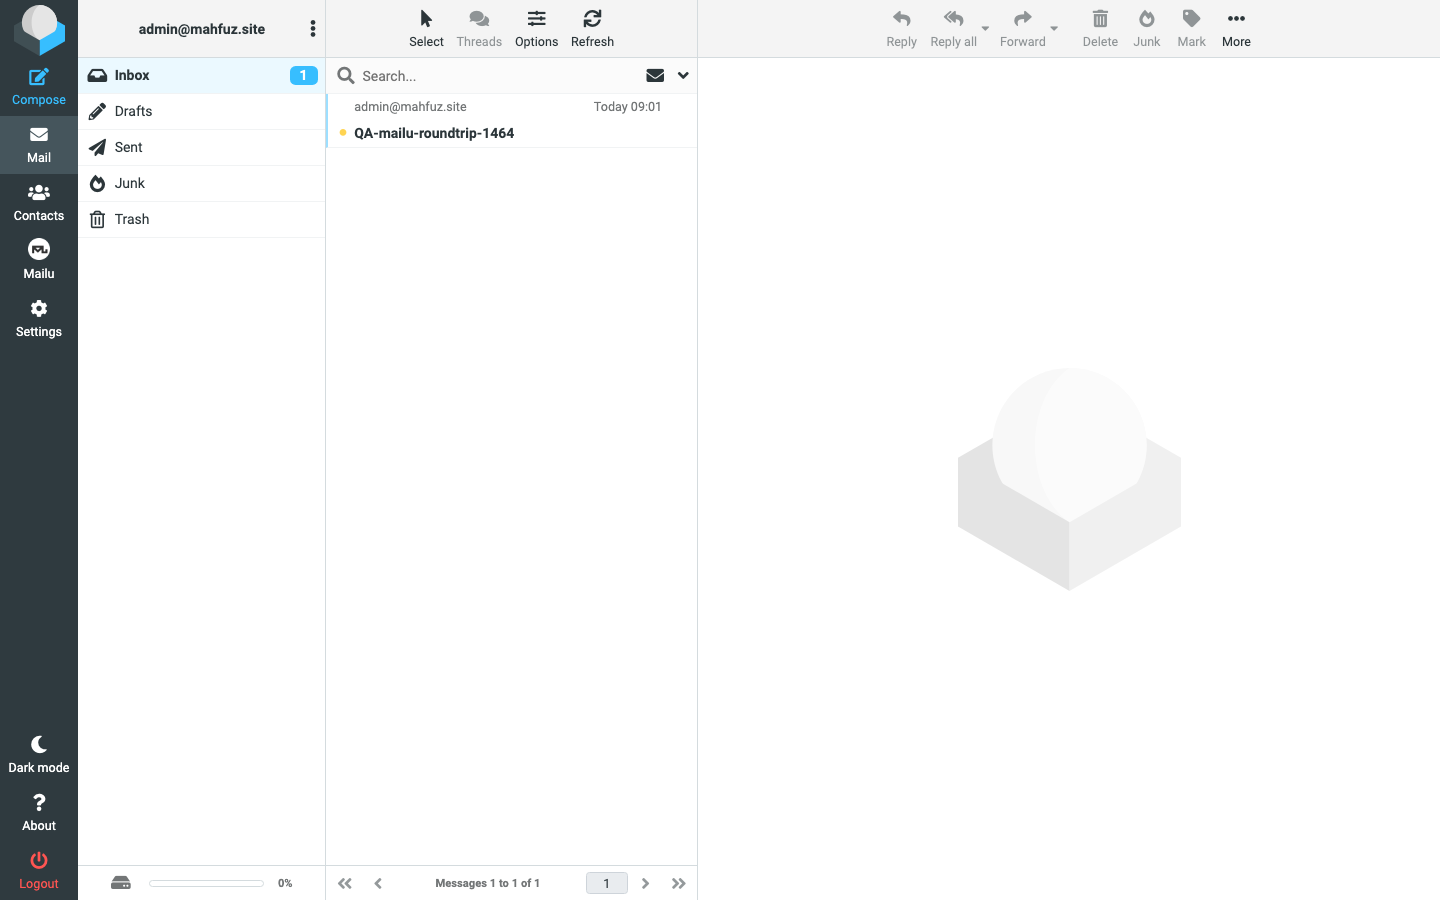Screen dimensions: 1440x900
Task: Expand the Reply all options arrow
Action: (x=985, y=29)
